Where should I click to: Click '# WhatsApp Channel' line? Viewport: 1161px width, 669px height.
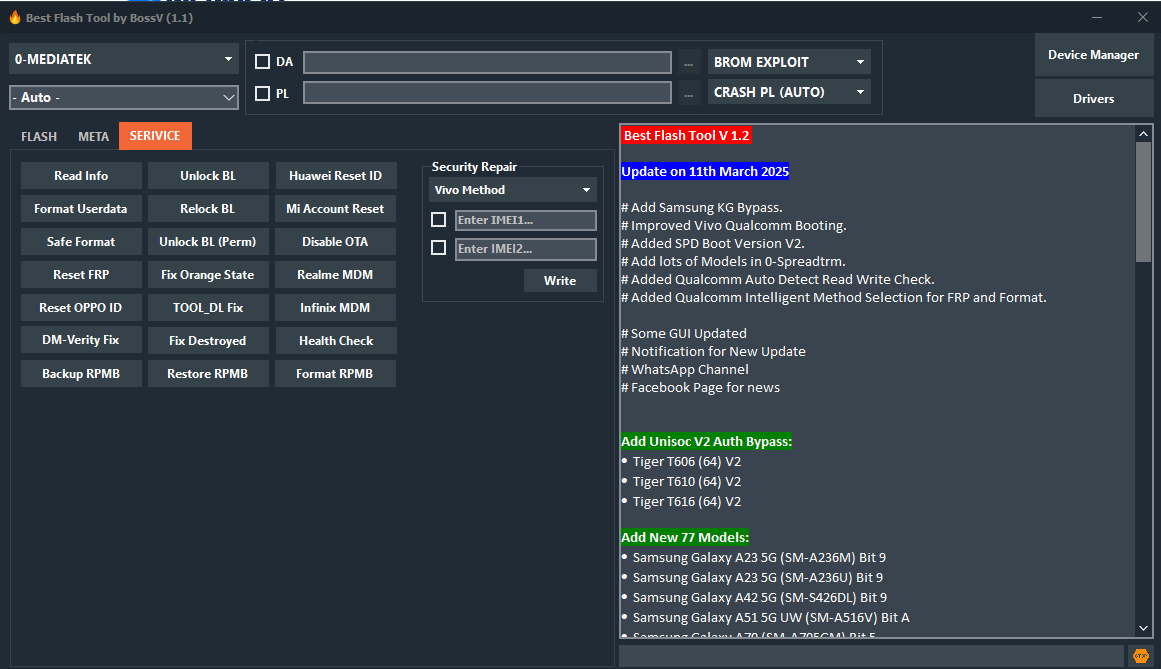(684, 369)
